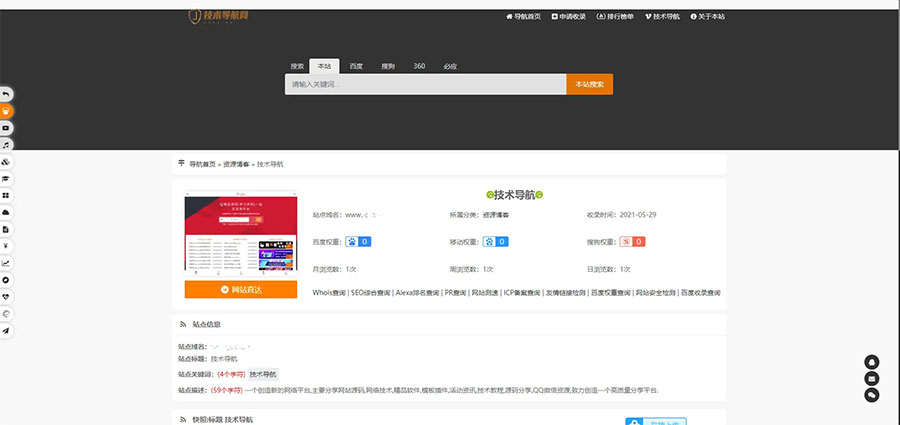
Task: Focus the keyword search input field
Action: (425, 85)
